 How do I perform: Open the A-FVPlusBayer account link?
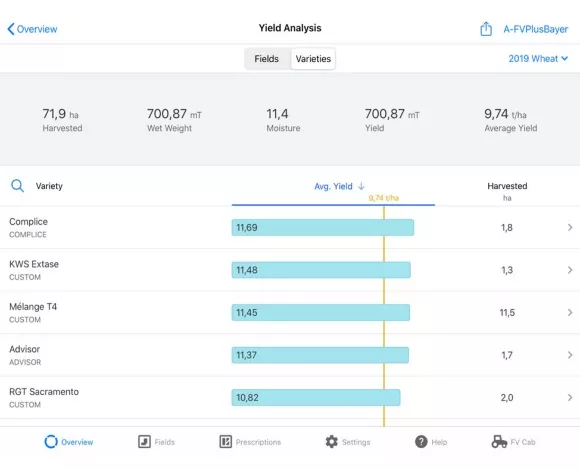click(x=535, y=29)
